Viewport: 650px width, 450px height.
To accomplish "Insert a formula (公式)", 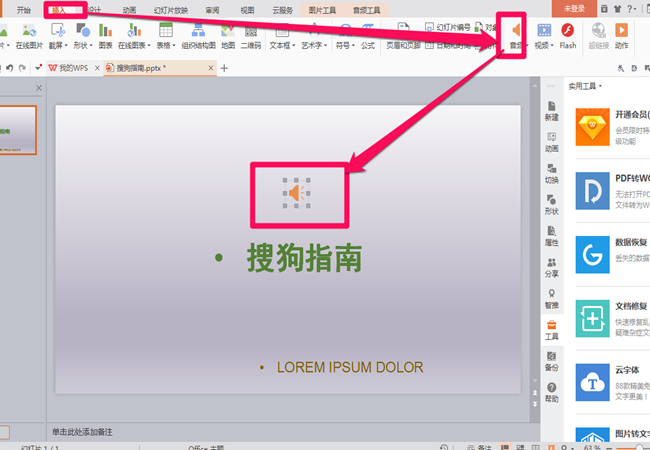I will (x=368, y=36).
